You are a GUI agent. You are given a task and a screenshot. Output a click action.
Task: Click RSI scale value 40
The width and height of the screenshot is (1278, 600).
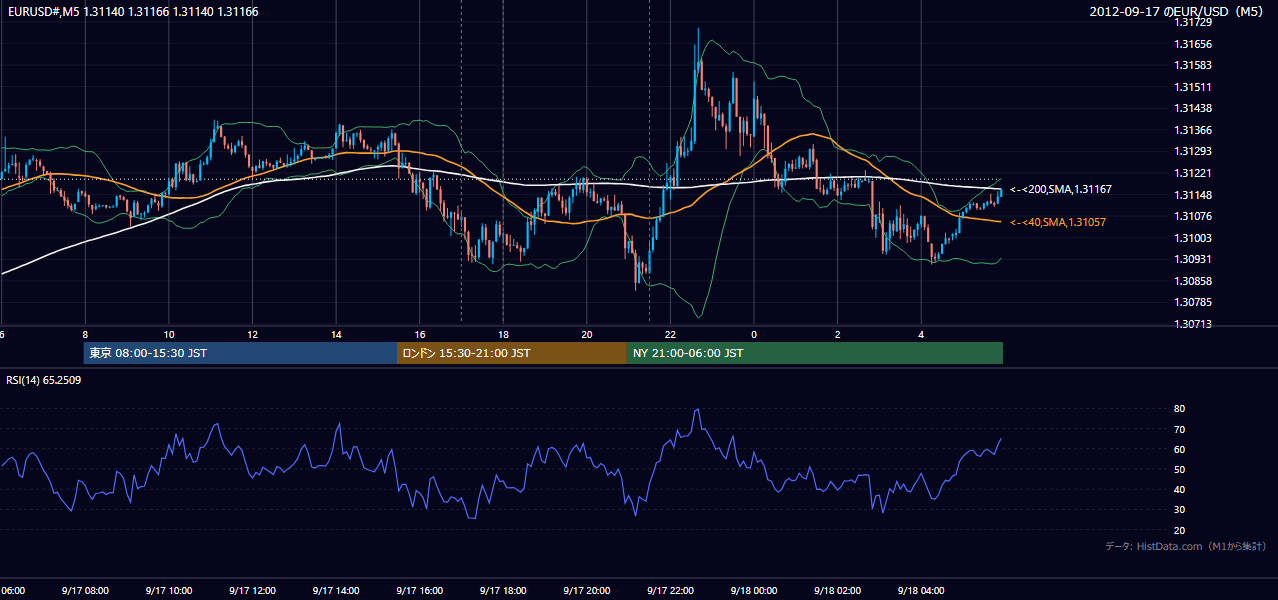pyautogui.click(x=1180, y=490)
